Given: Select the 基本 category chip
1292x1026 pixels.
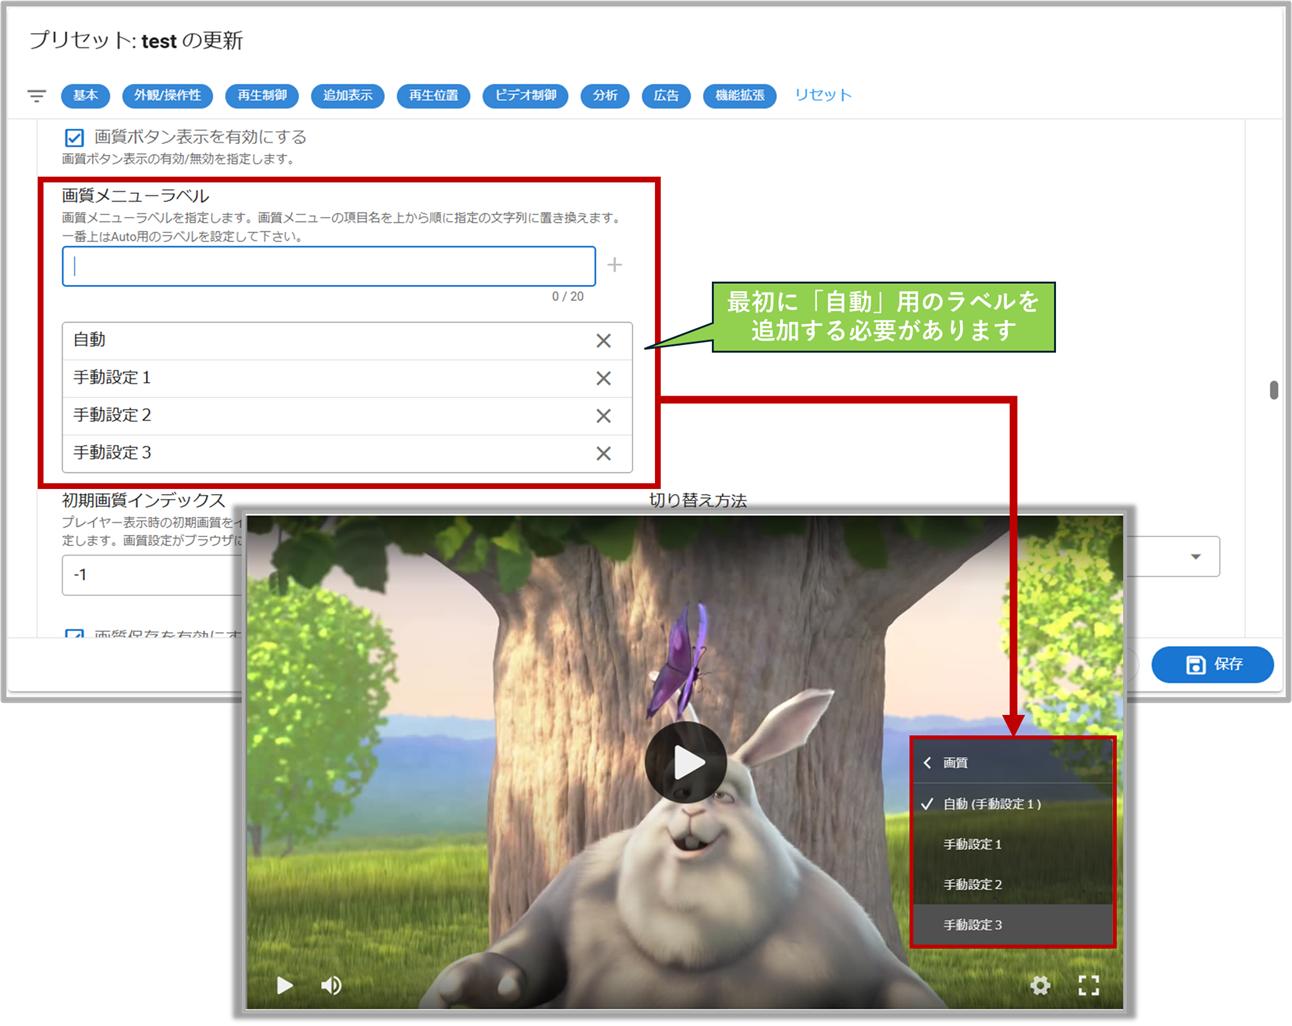Looking at the screenshot, I should pos(85,96).
